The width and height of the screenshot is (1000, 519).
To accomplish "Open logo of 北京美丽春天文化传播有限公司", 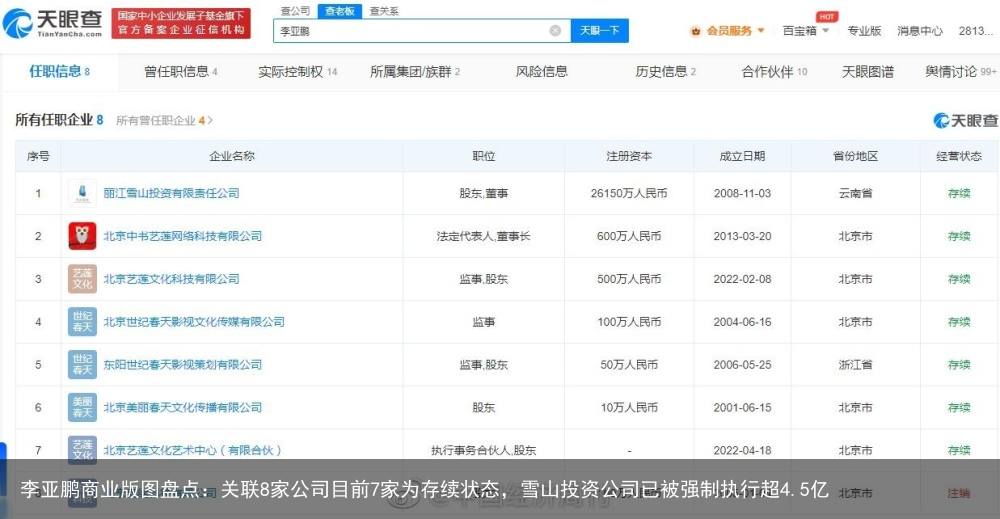I will 82,407.
